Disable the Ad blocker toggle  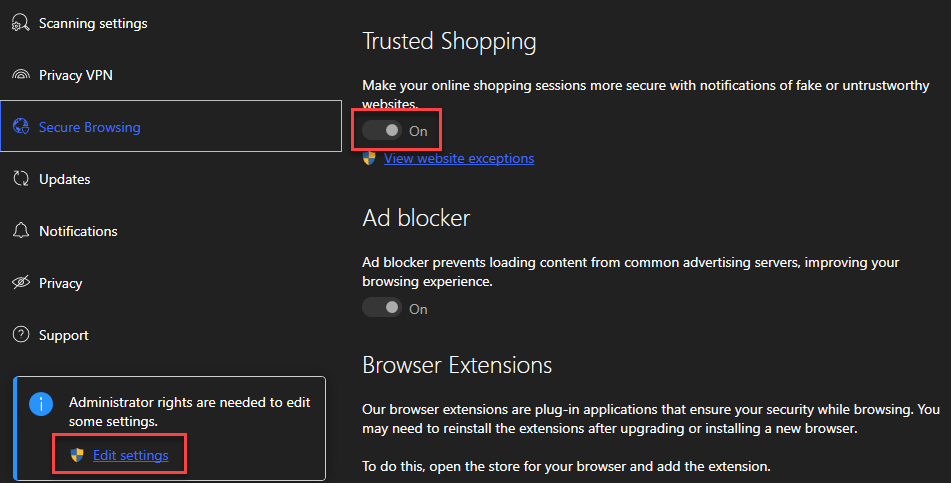(x=382, y=308)
